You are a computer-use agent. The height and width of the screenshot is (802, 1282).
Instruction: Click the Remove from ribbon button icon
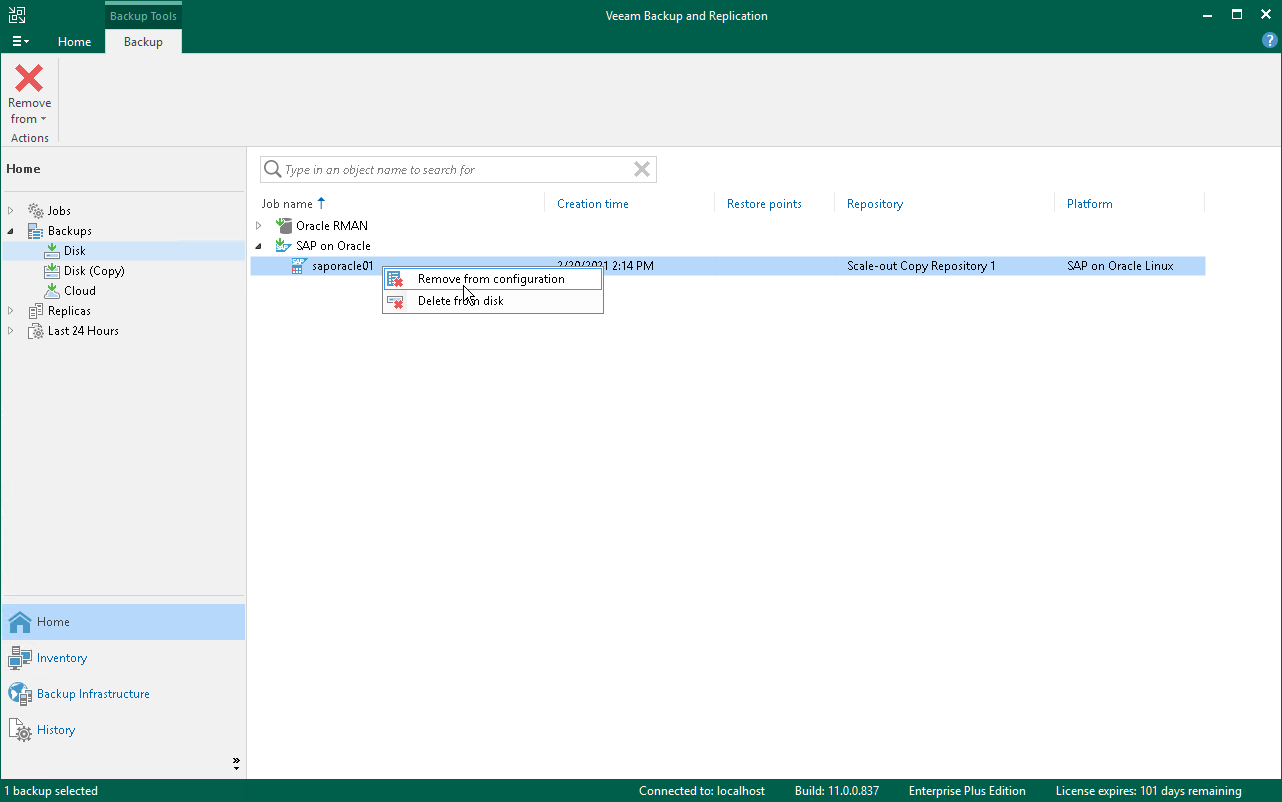click(30, 78)
